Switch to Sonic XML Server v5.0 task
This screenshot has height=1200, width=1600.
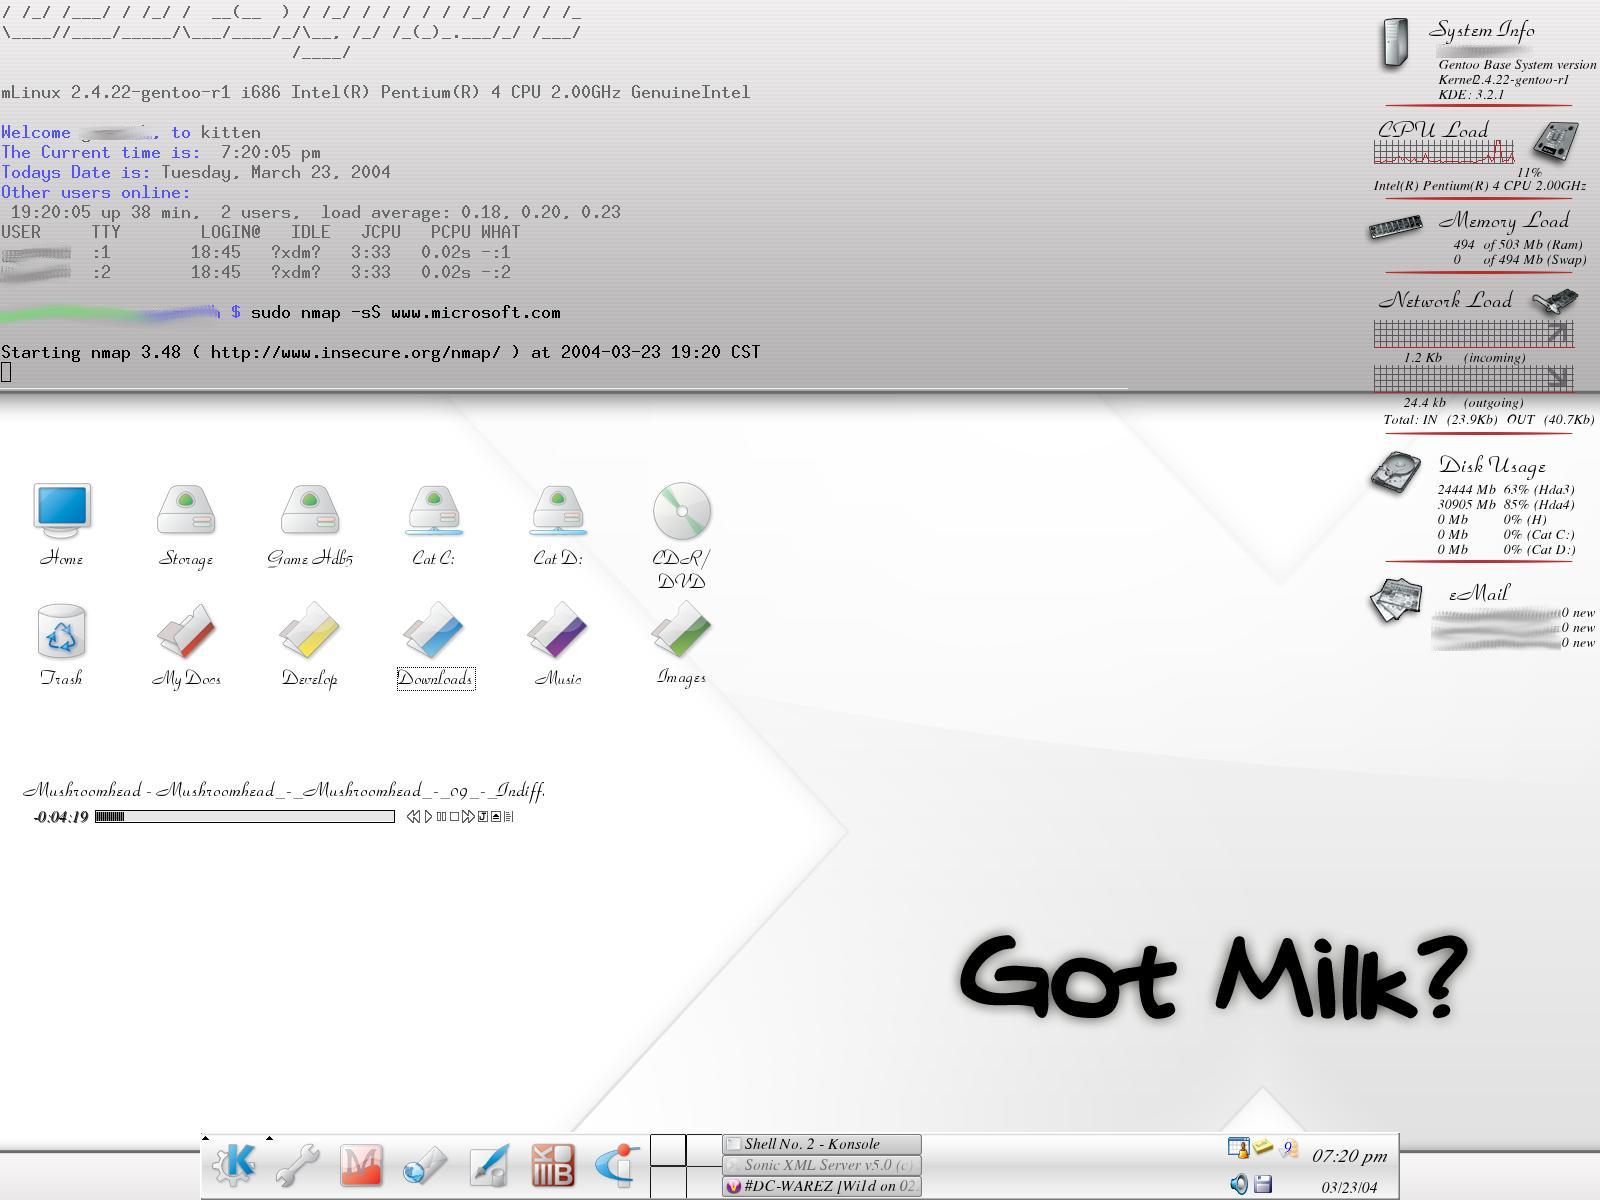(822, 1165)
